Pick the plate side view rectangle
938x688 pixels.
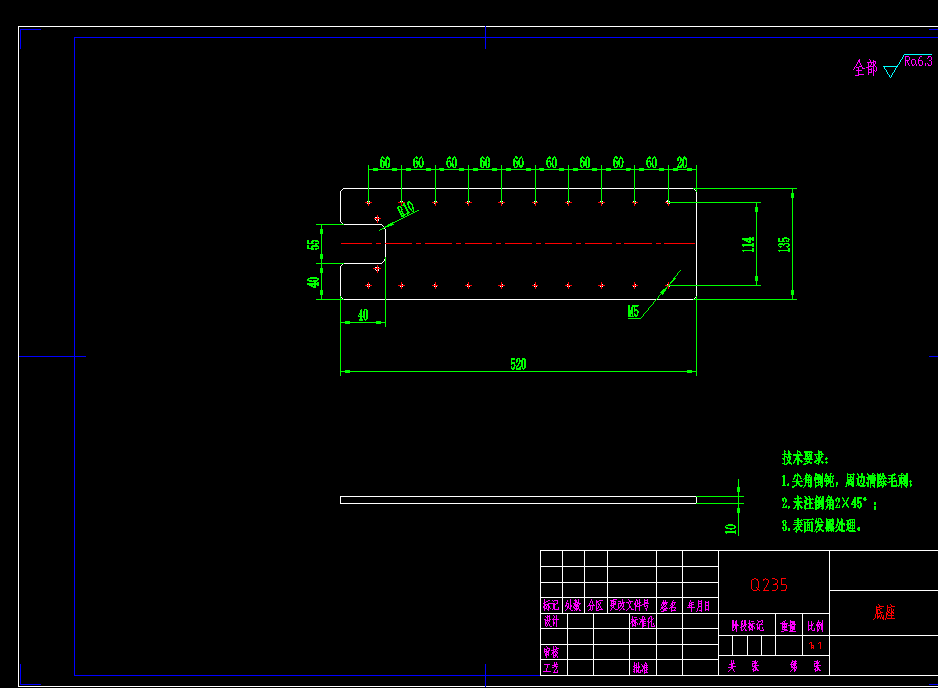[518, 500]
